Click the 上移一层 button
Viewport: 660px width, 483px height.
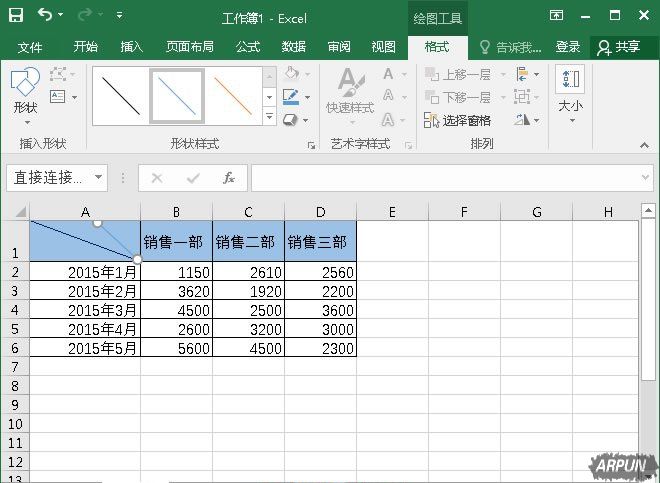tap(458, 75)
